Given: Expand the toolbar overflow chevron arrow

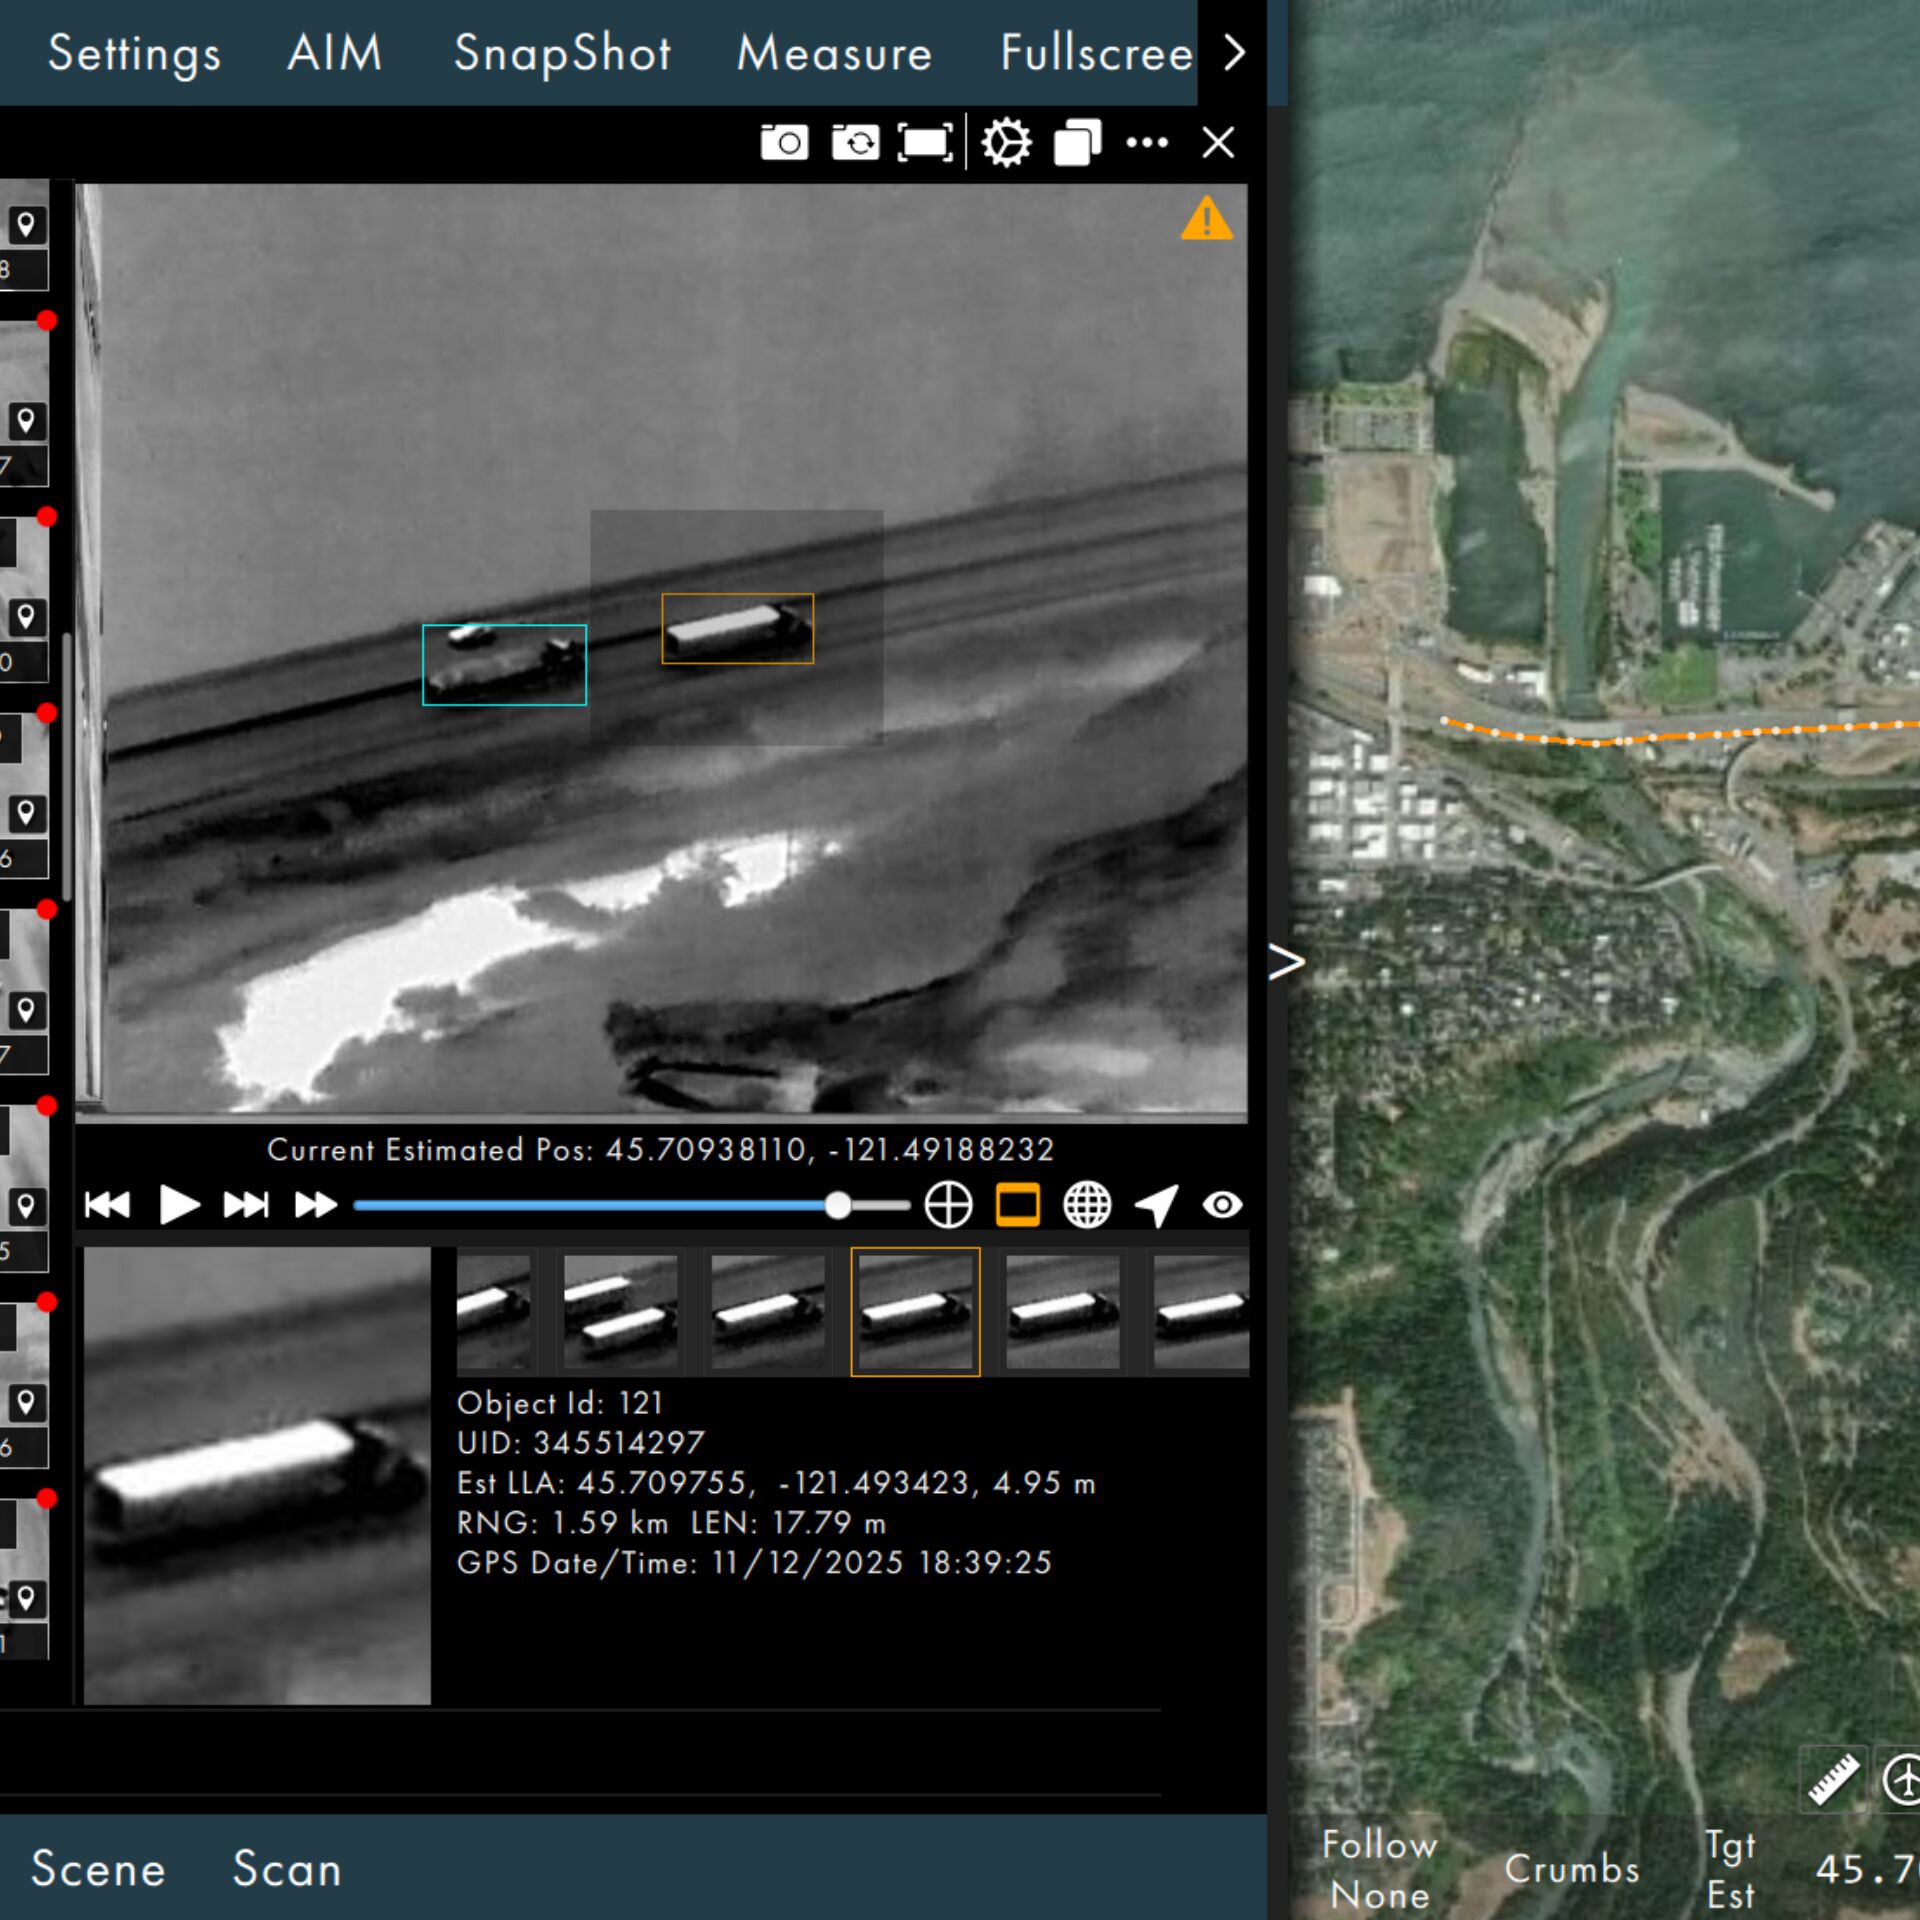Looking at the screenshot, I should 1234,52.
